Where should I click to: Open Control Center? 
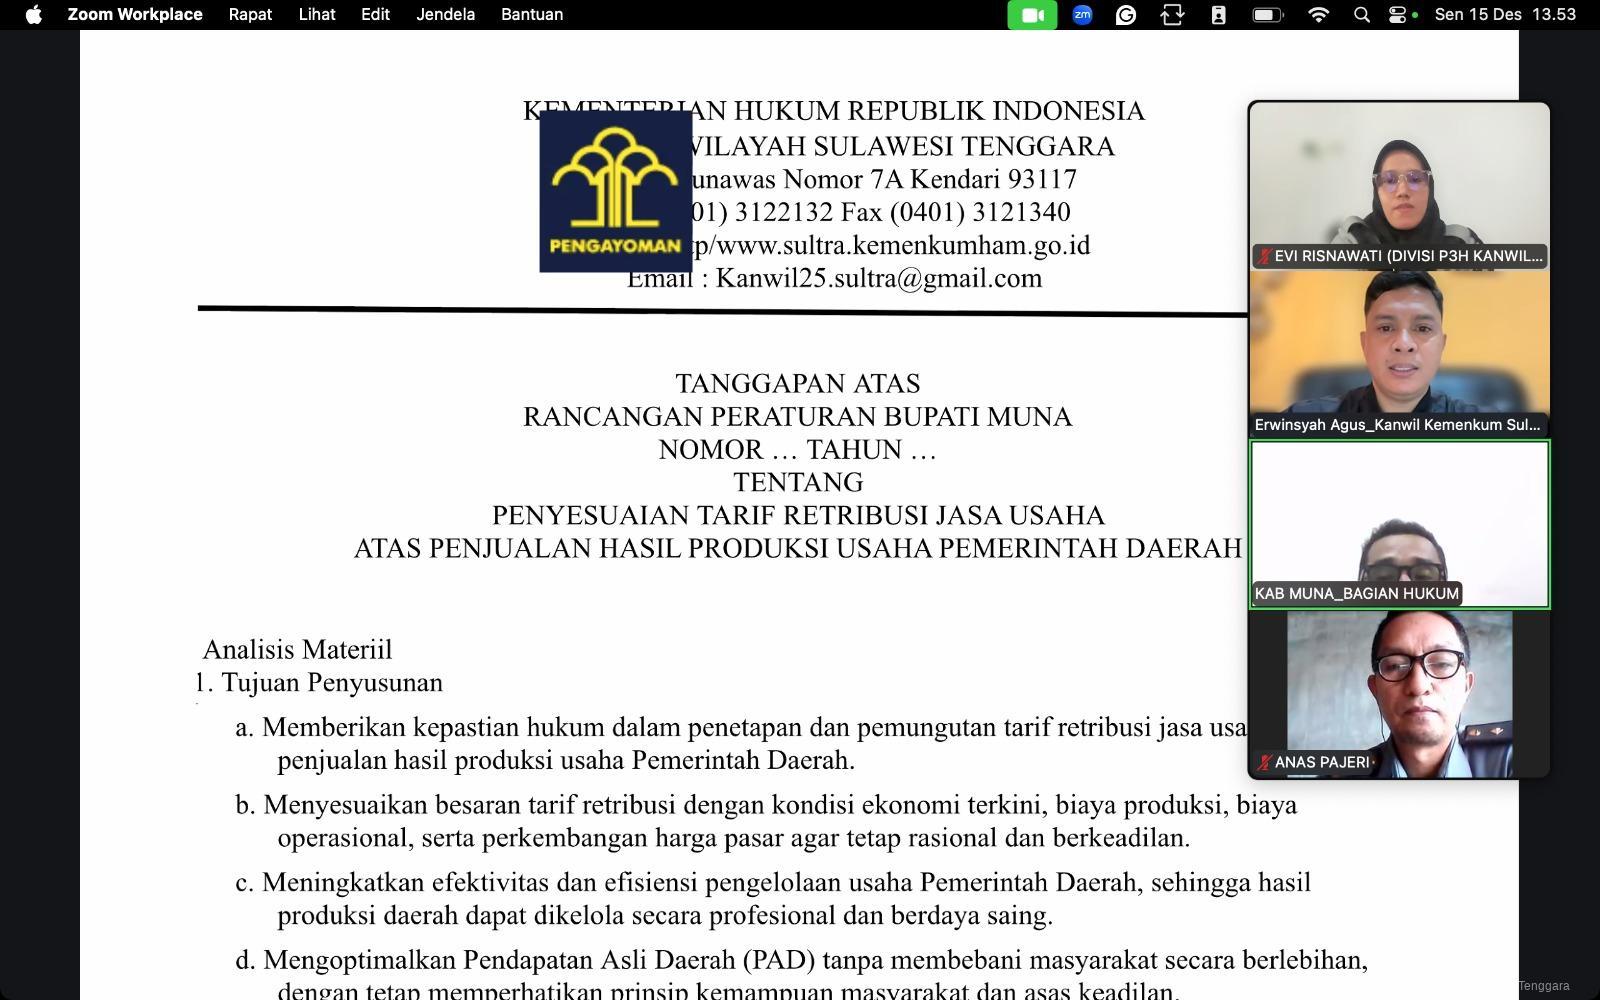[1395, 15]
